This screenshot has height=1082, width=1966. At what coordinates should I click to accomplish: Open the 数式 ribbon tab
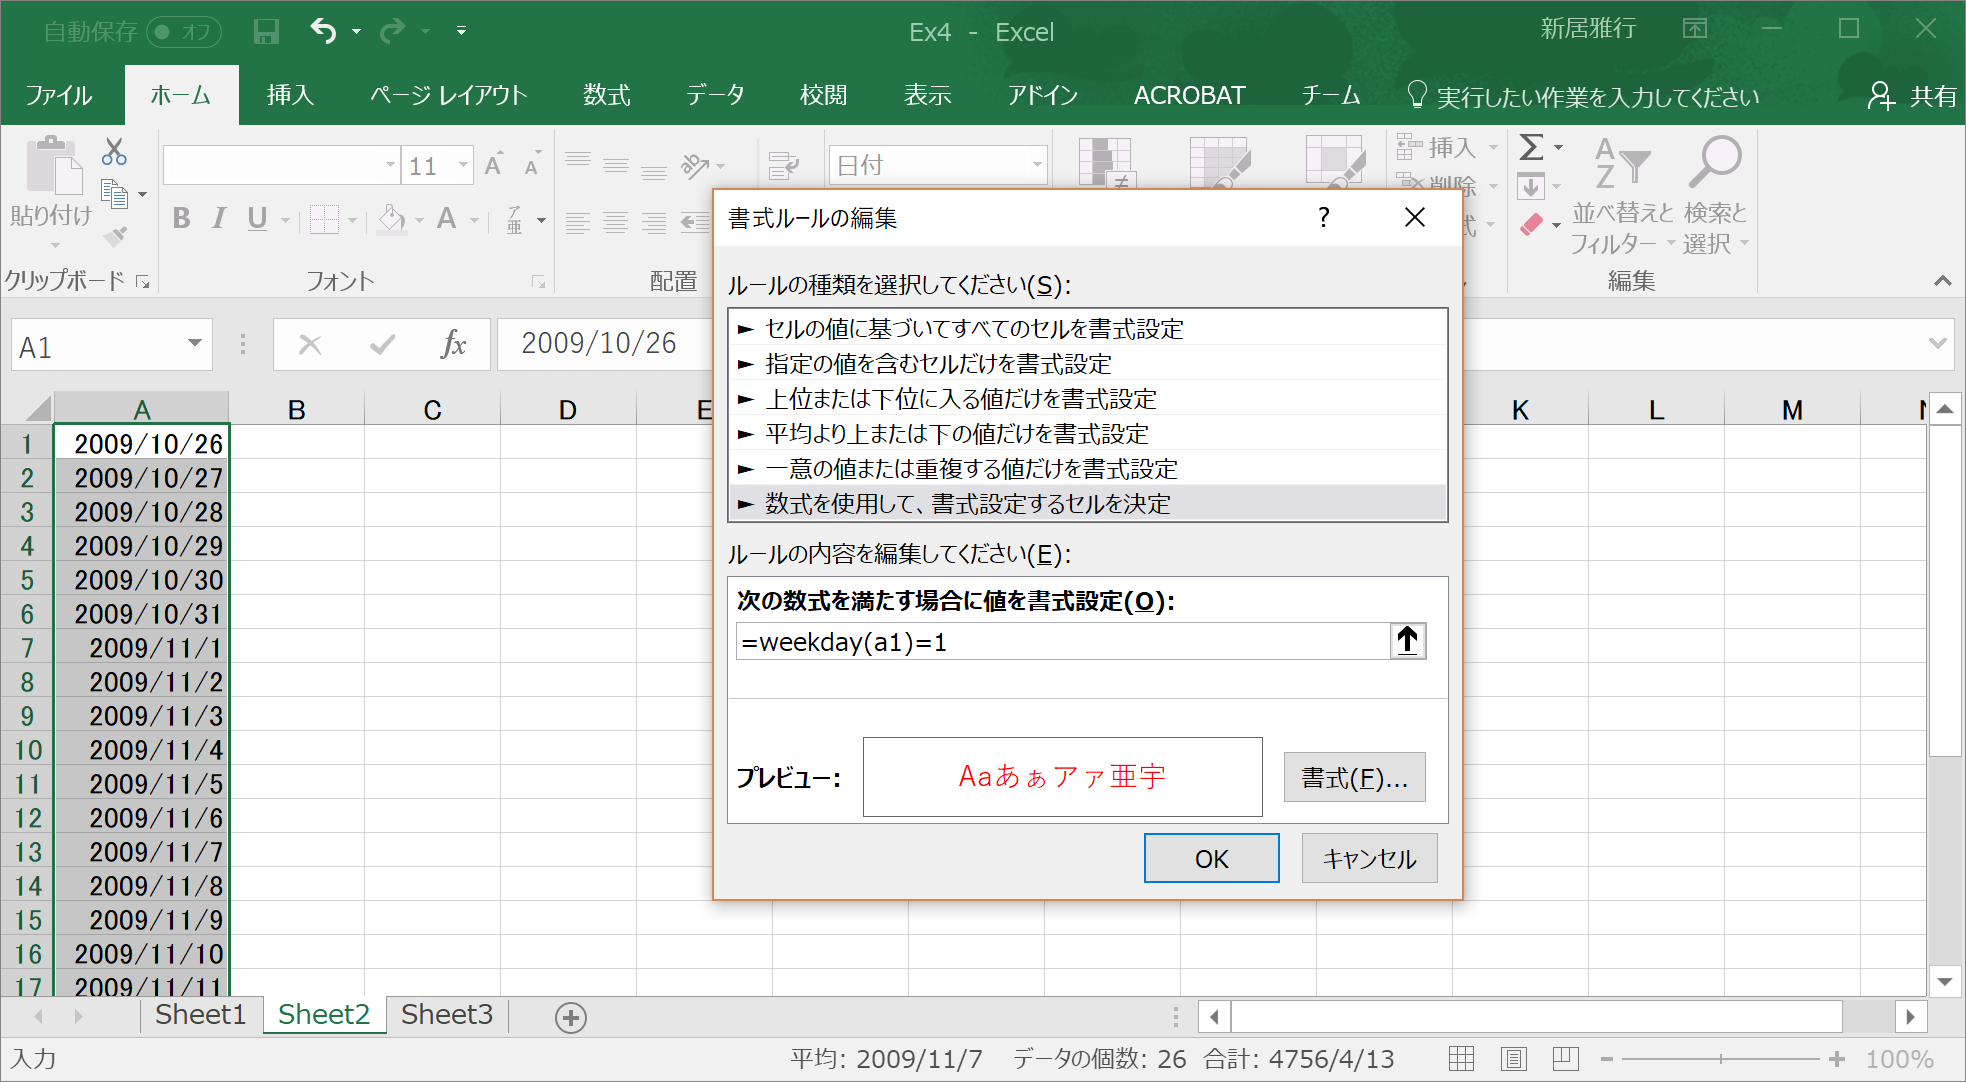coord(606,96)
